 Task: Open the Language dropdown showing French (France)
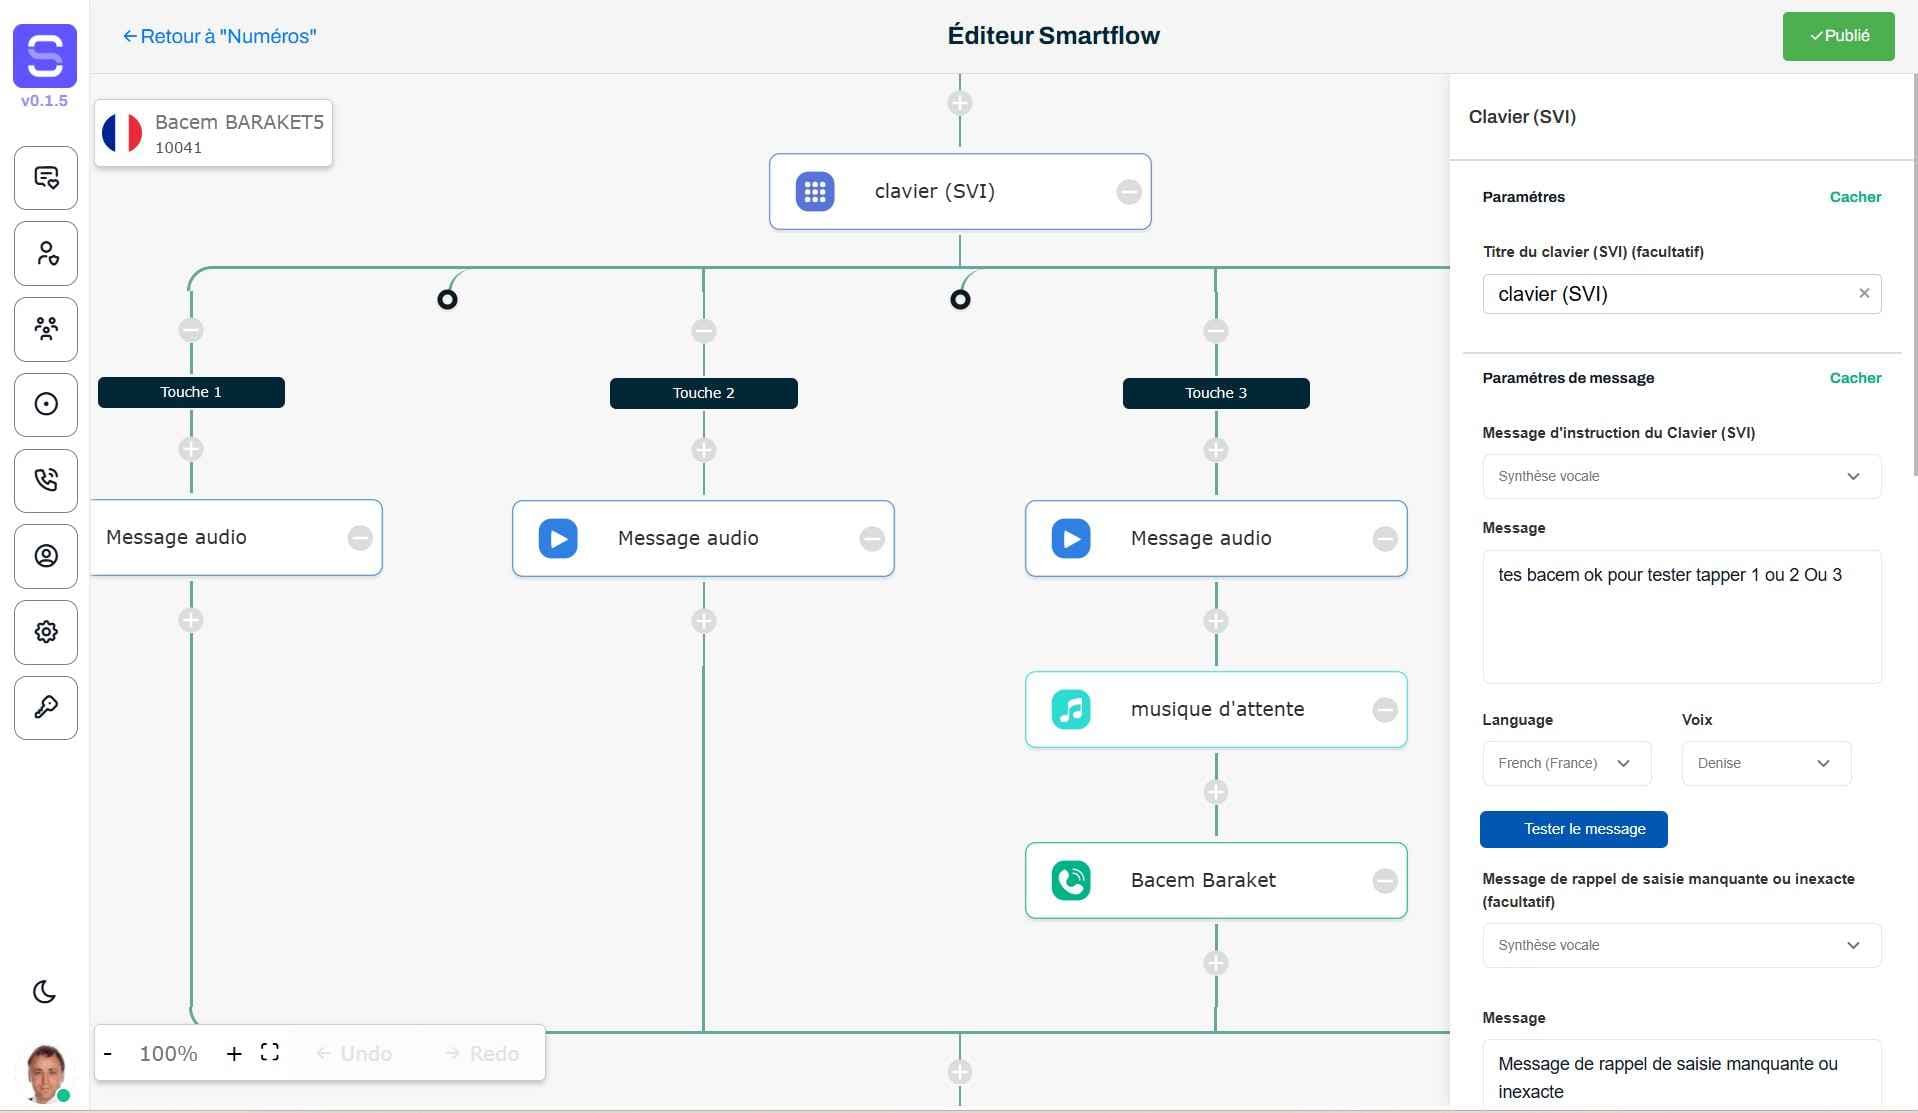coord(1565,763)
